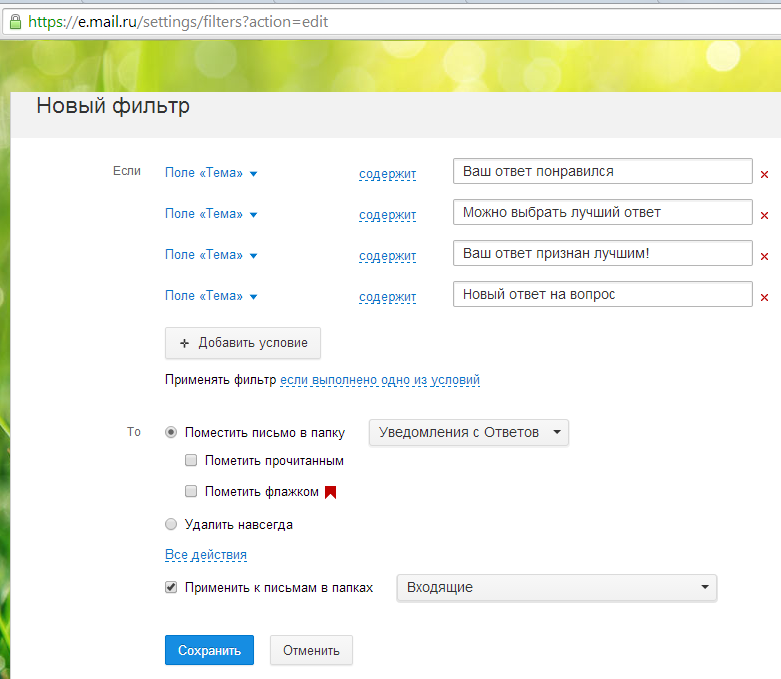Remove the 'Можно выбрать лучший ответ' condition
The image size is (781, 679).
click(x=764, y=215)
